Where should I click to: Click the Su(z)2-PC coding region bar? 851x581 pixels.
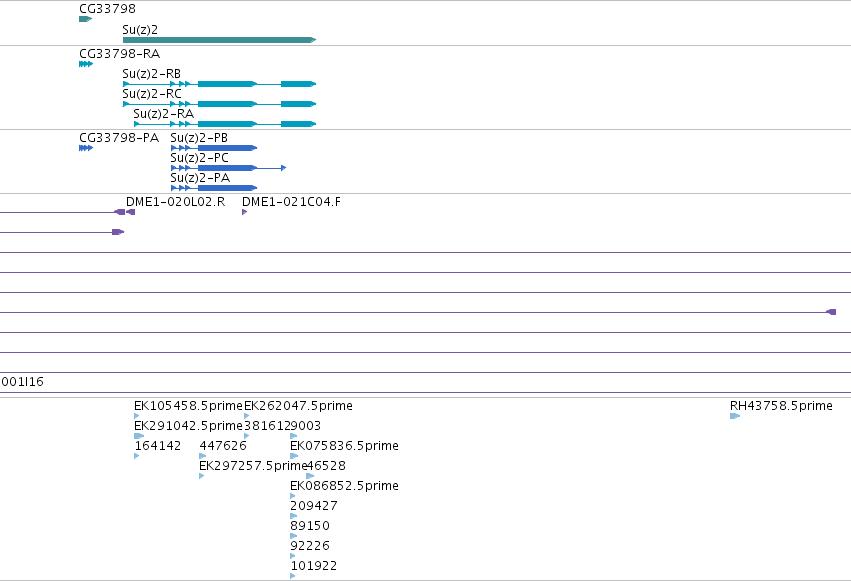click(227, 168)
